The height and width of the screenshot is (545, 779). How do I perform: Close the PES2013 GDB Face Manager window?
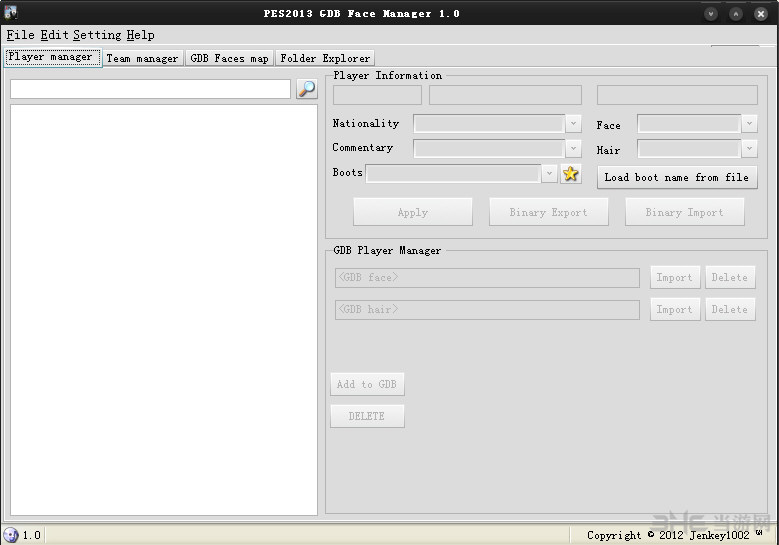761,13
